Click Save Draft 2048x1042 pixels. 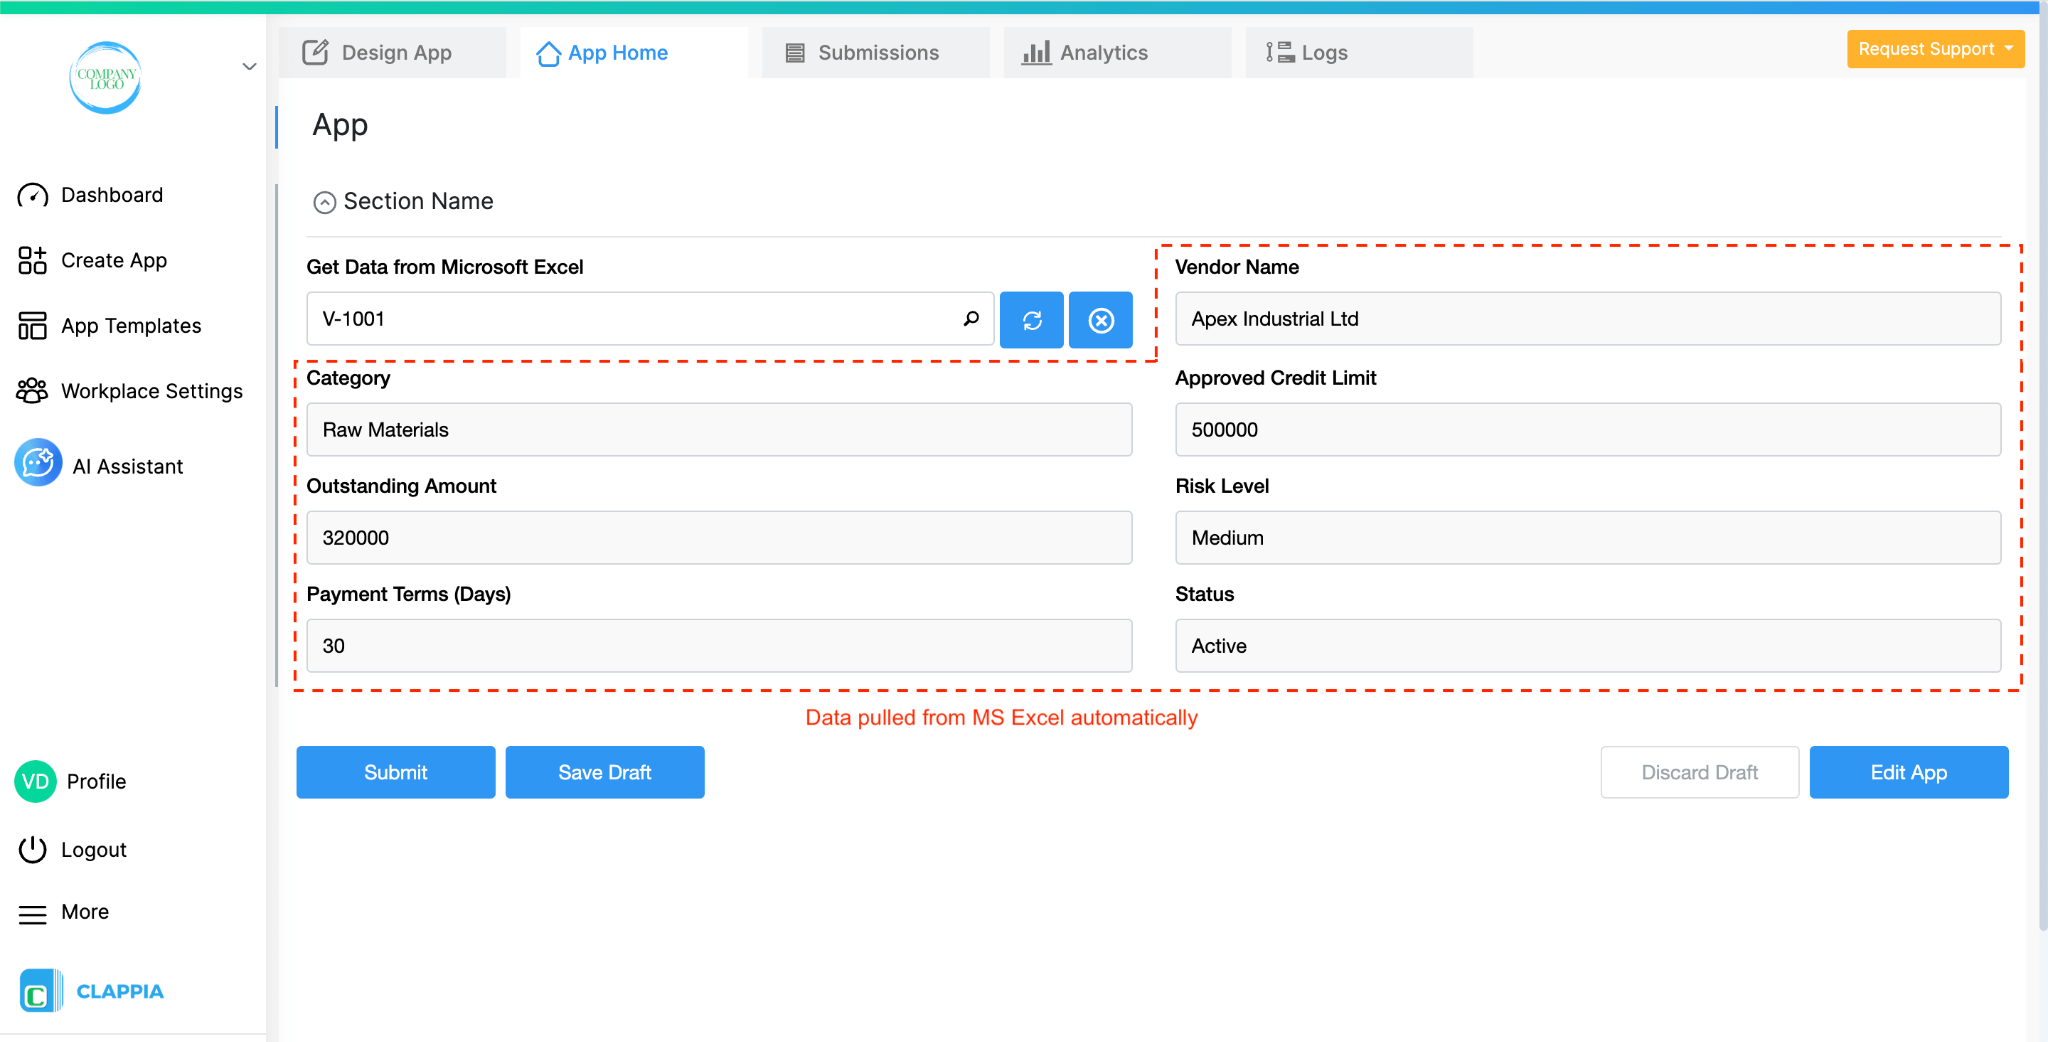[x=604, y=772]
